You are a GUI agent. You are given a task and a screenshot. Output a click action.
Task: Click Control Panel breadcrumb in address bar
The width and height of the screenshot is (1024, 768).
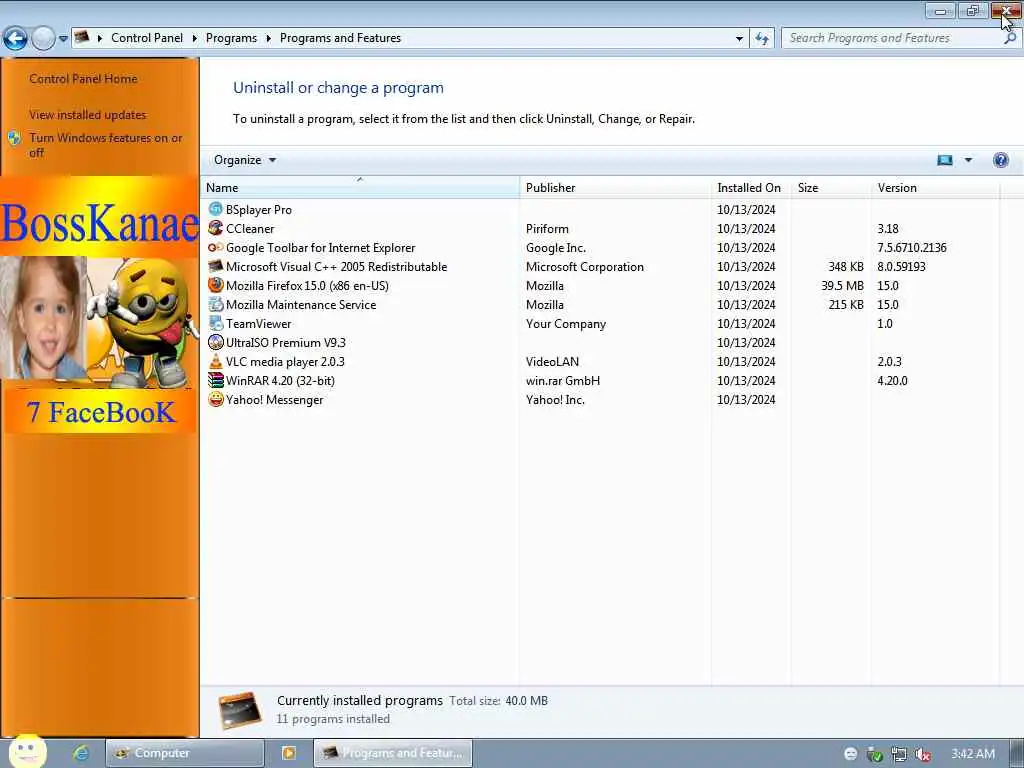pyautogui.click(x=147, y=38)
